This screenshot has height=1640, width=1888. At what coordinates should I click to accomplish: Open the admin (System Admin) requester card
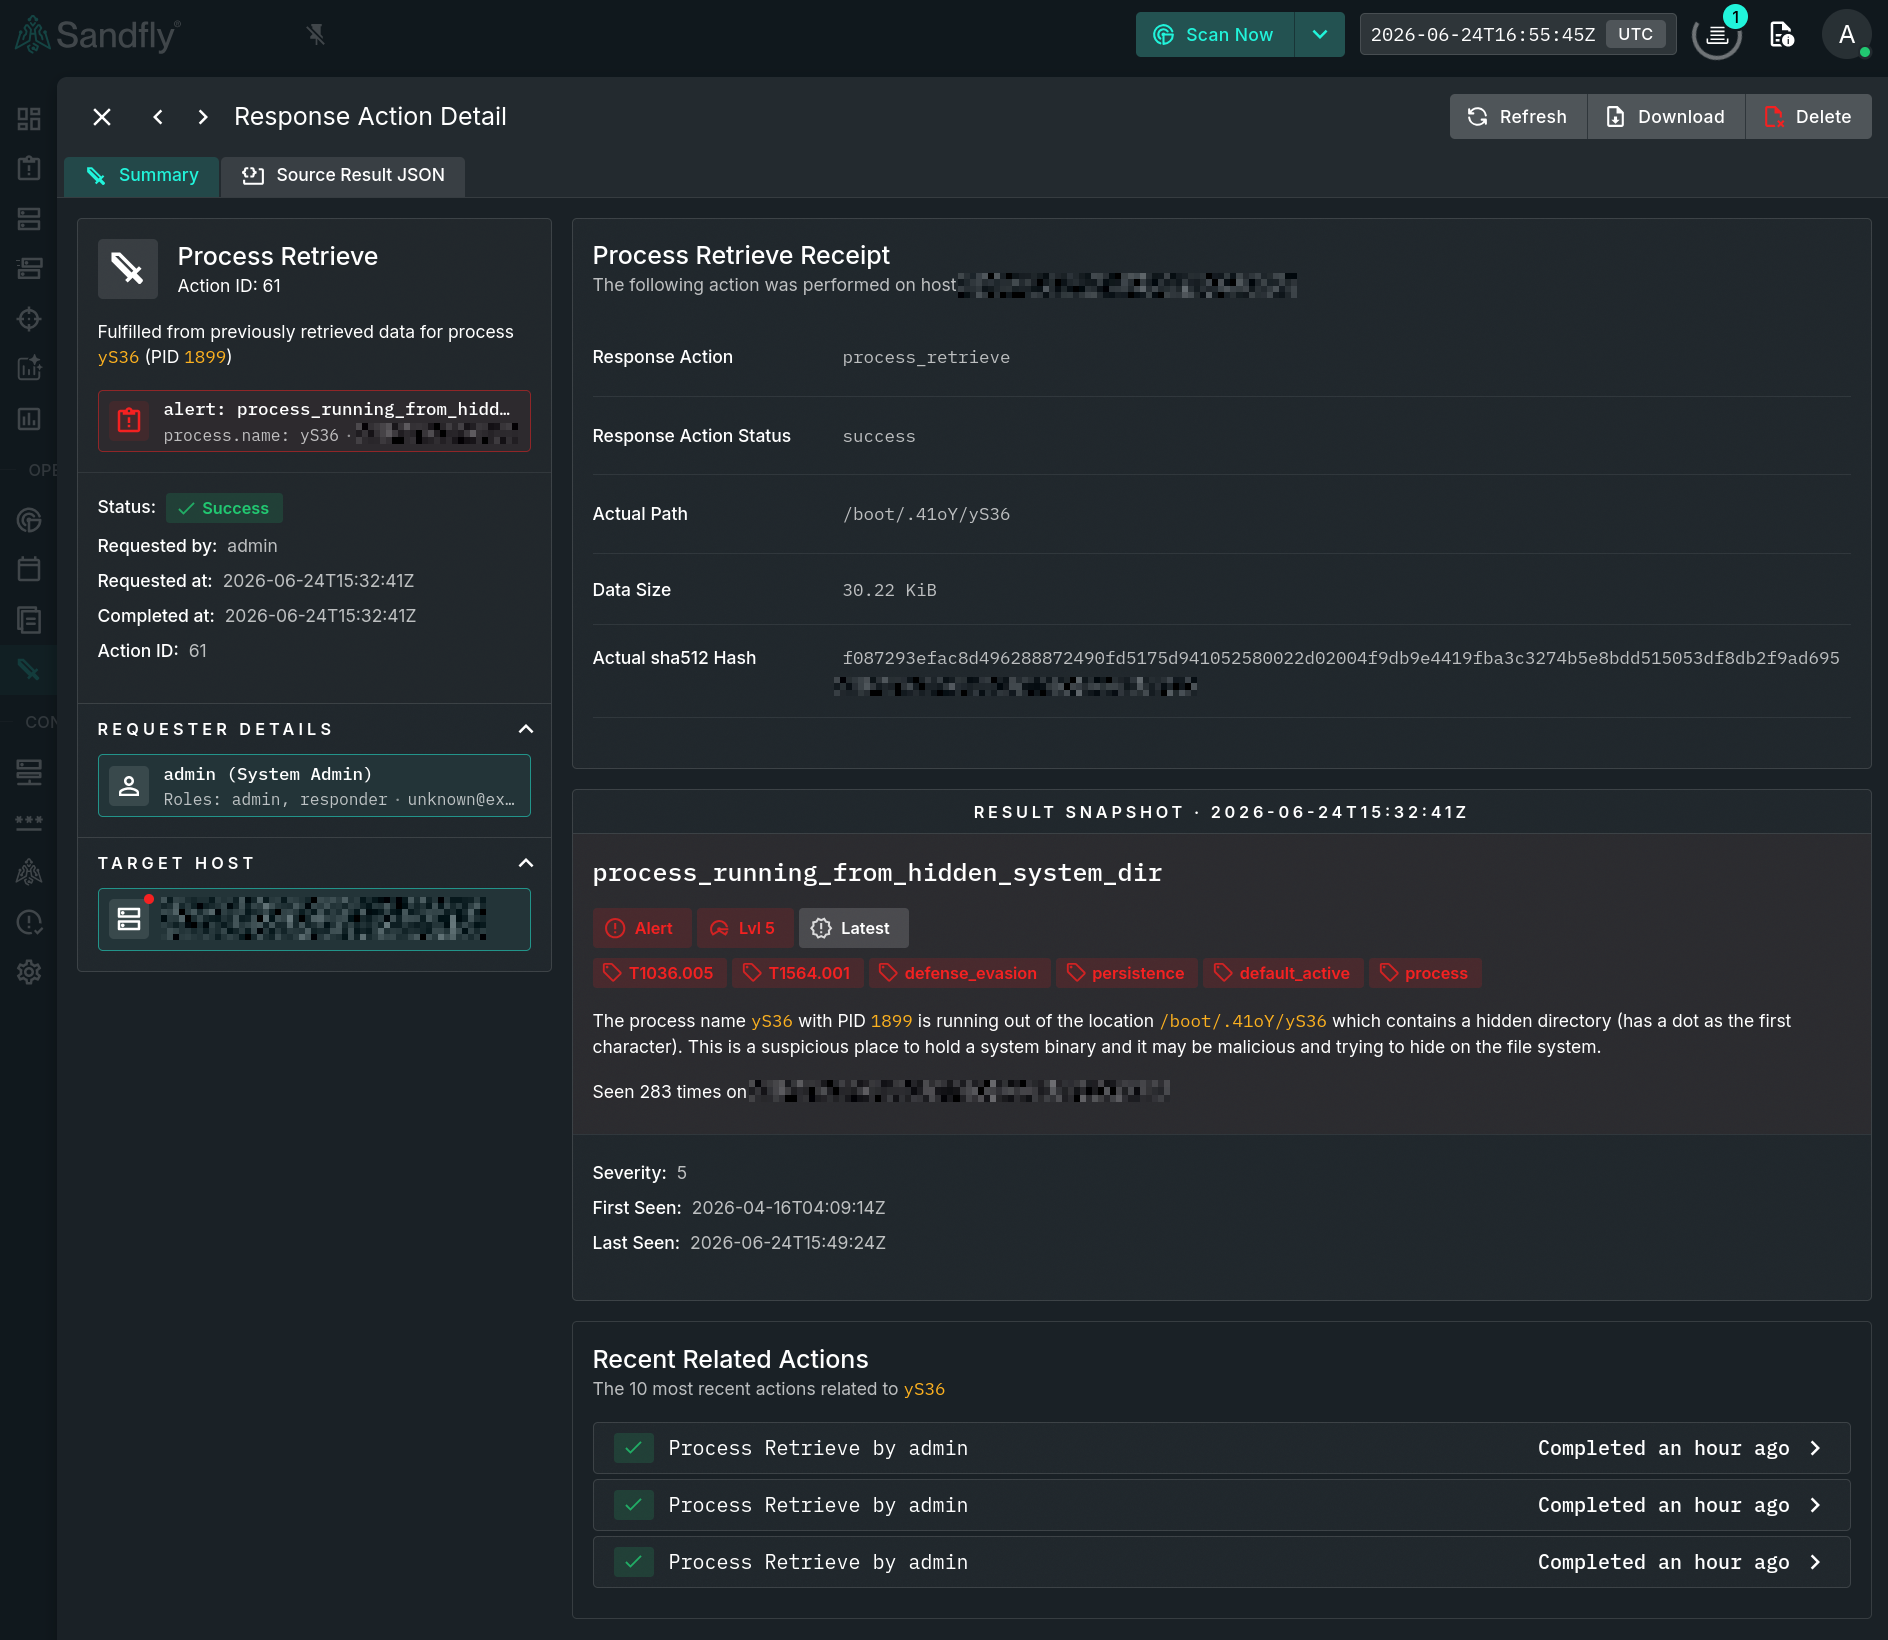pos(314,786)
